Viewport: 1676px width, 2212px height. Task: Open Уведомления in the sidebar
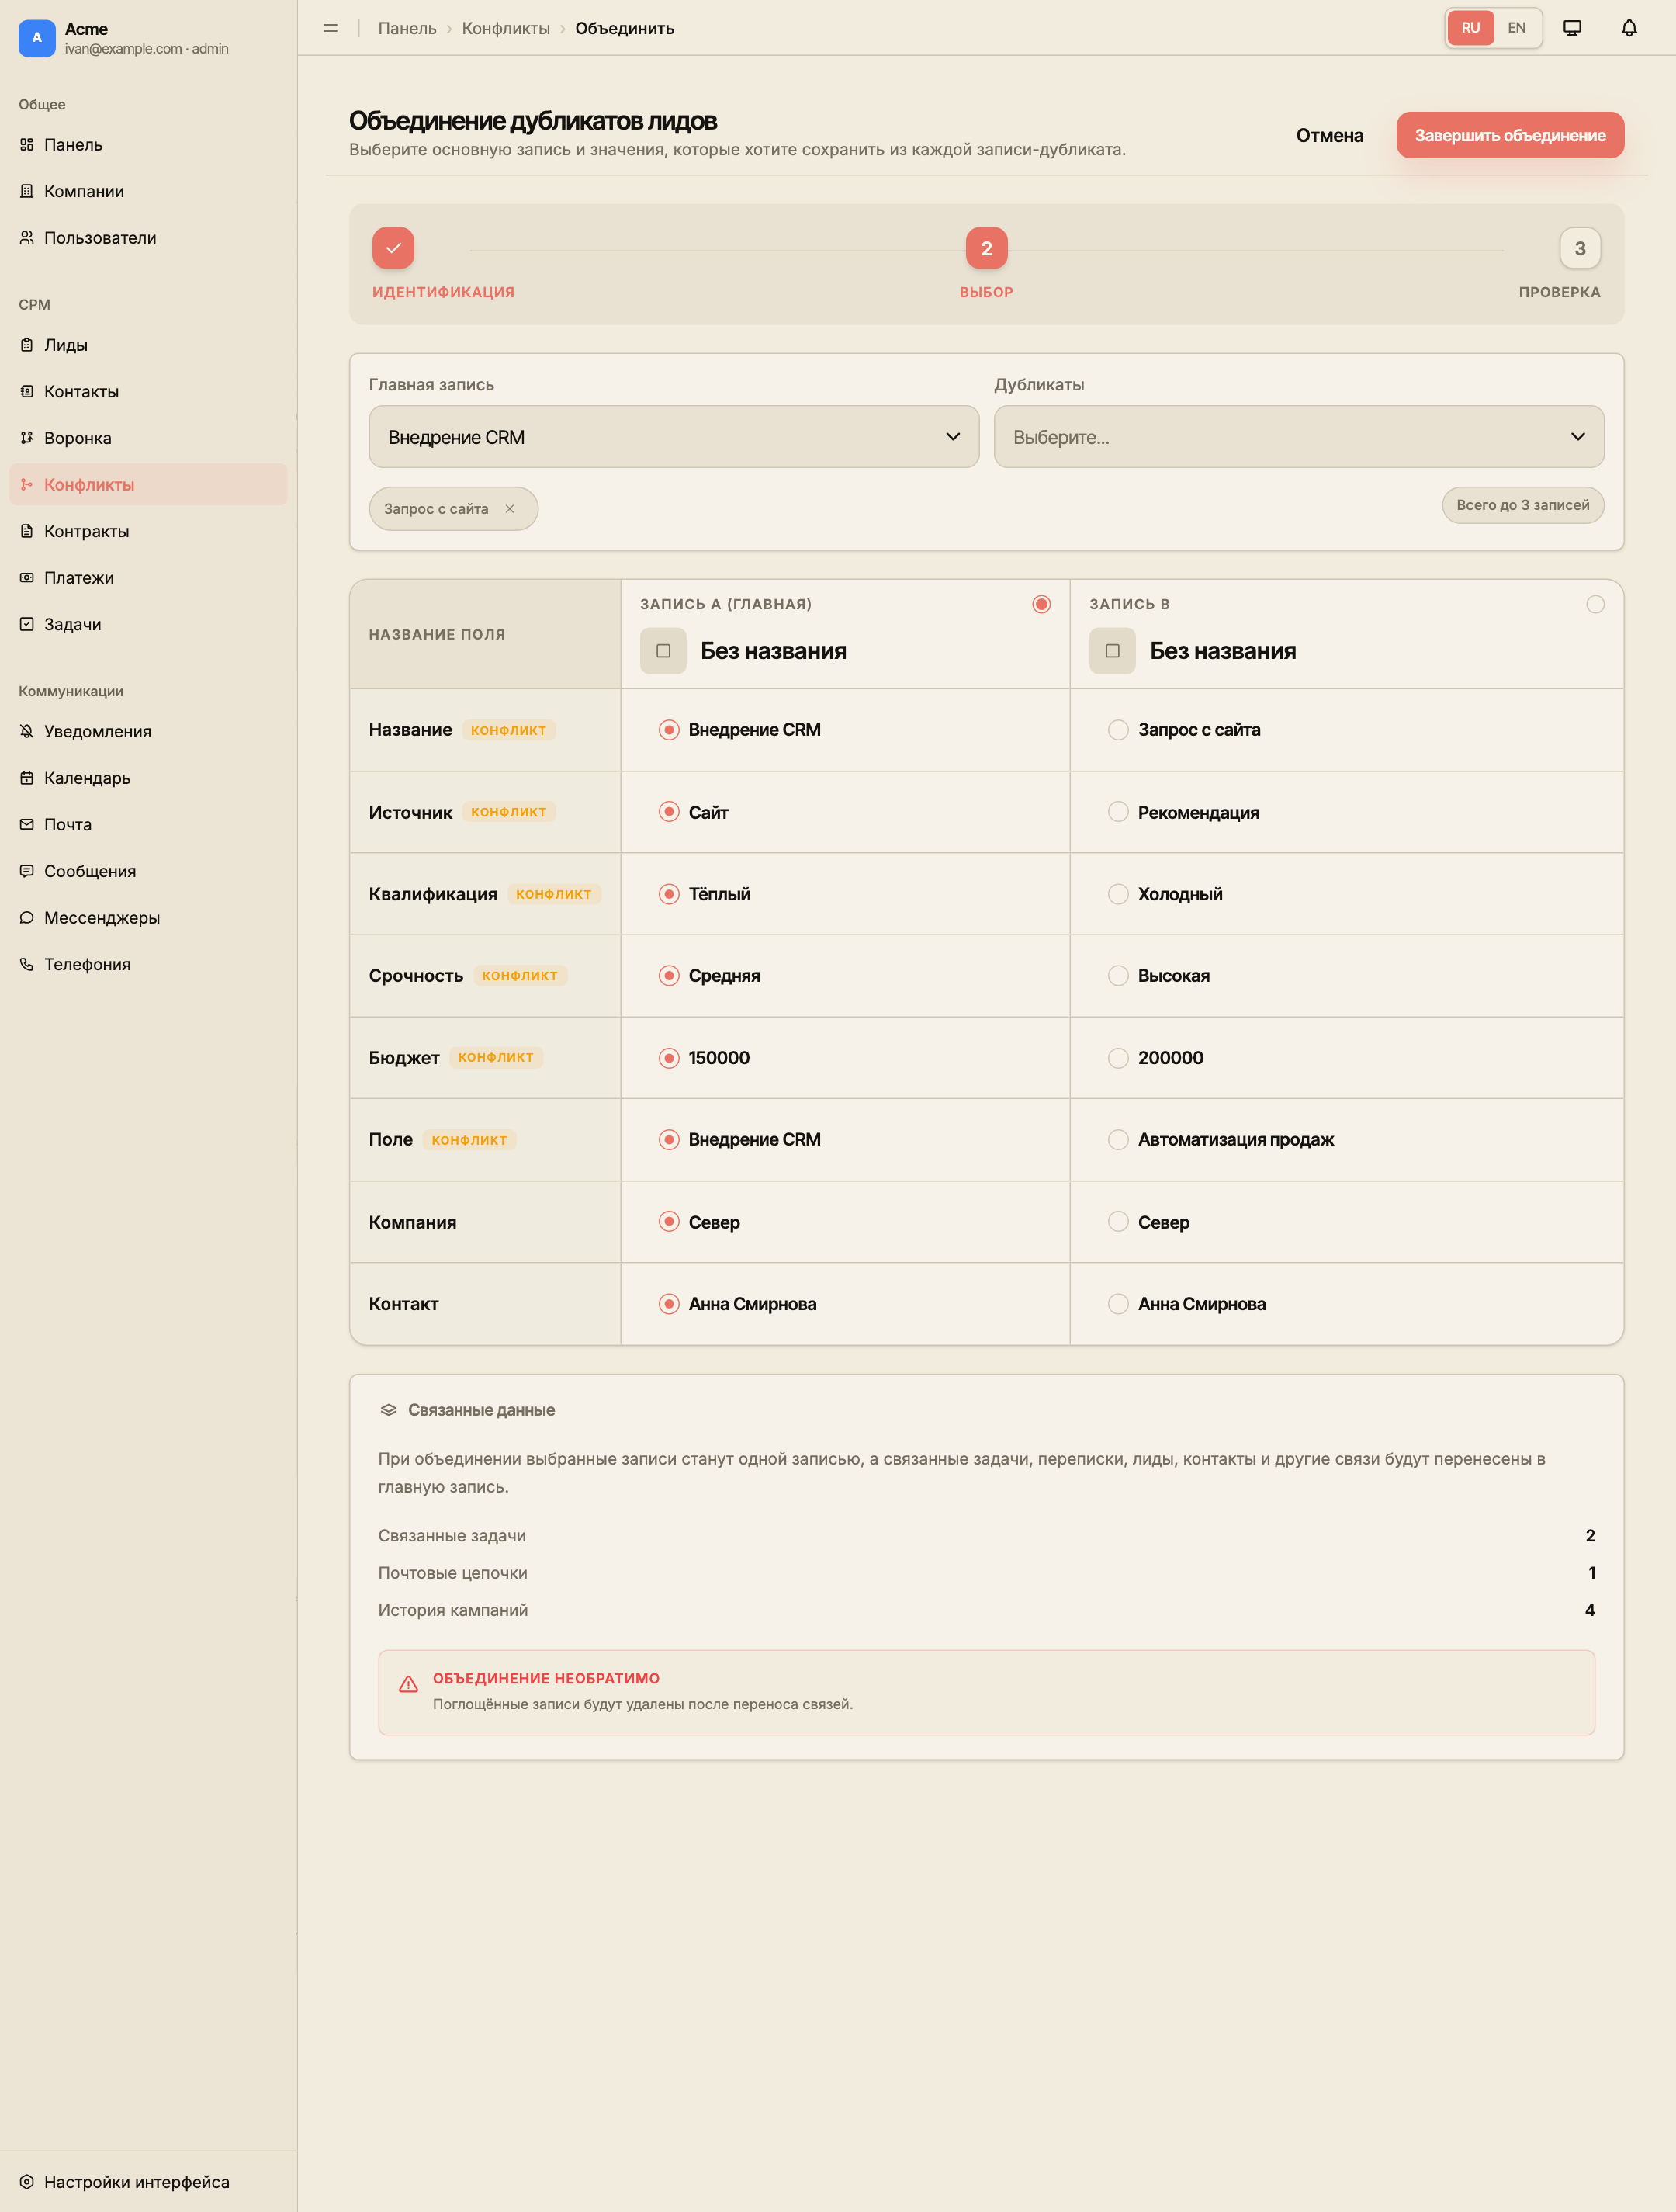coord(148,732)
